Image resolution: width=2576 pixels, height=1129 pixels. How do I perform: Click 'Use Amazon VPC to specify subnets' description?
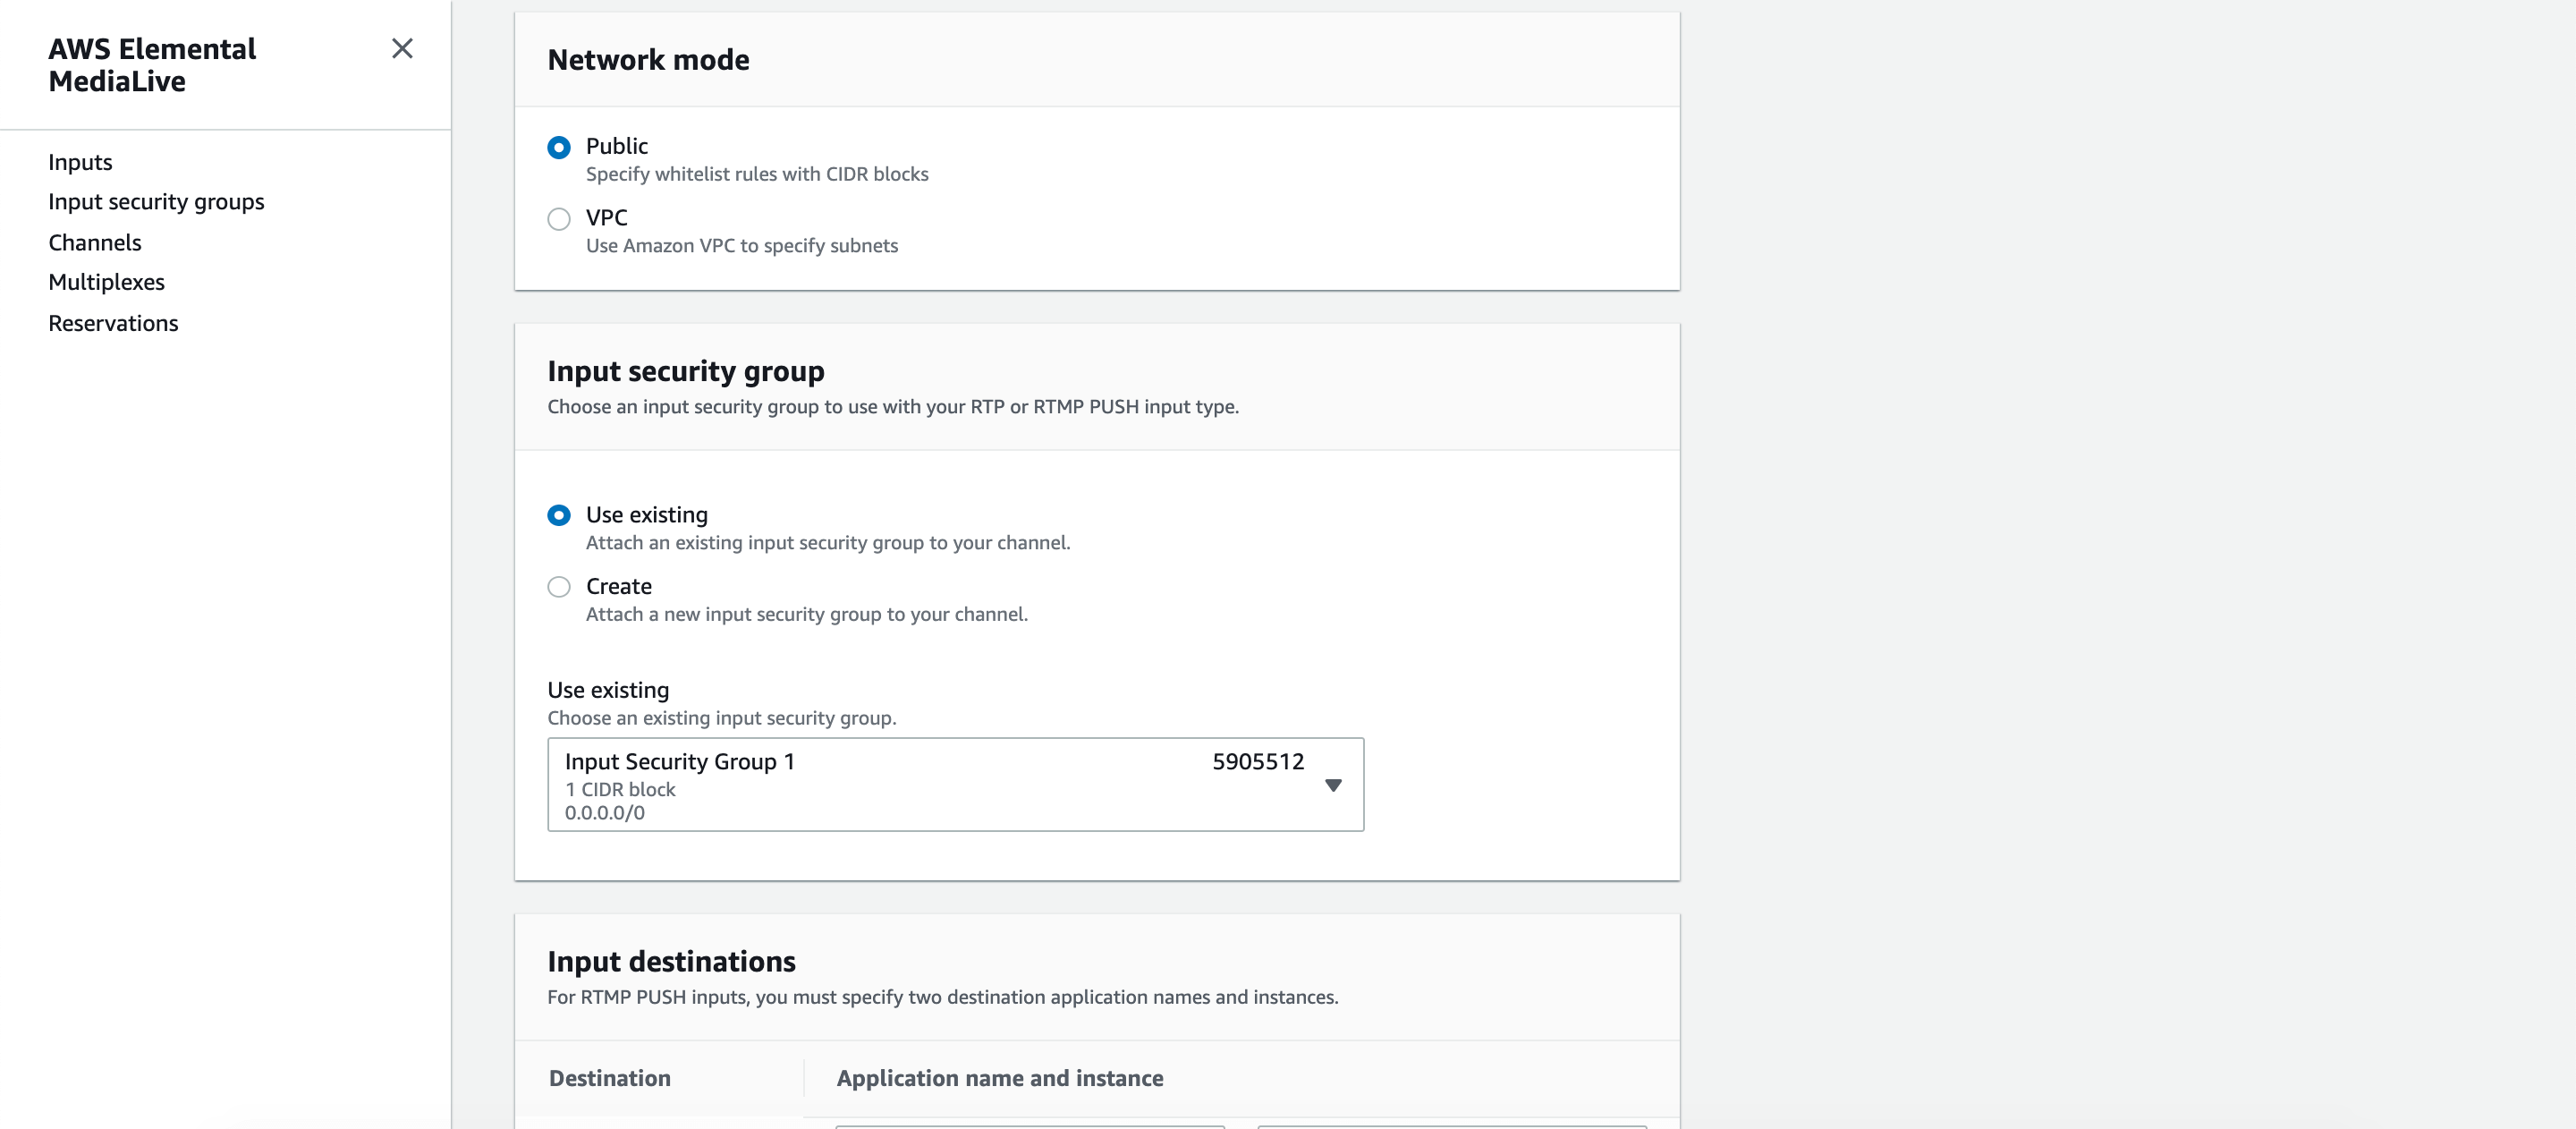point(742,246)
